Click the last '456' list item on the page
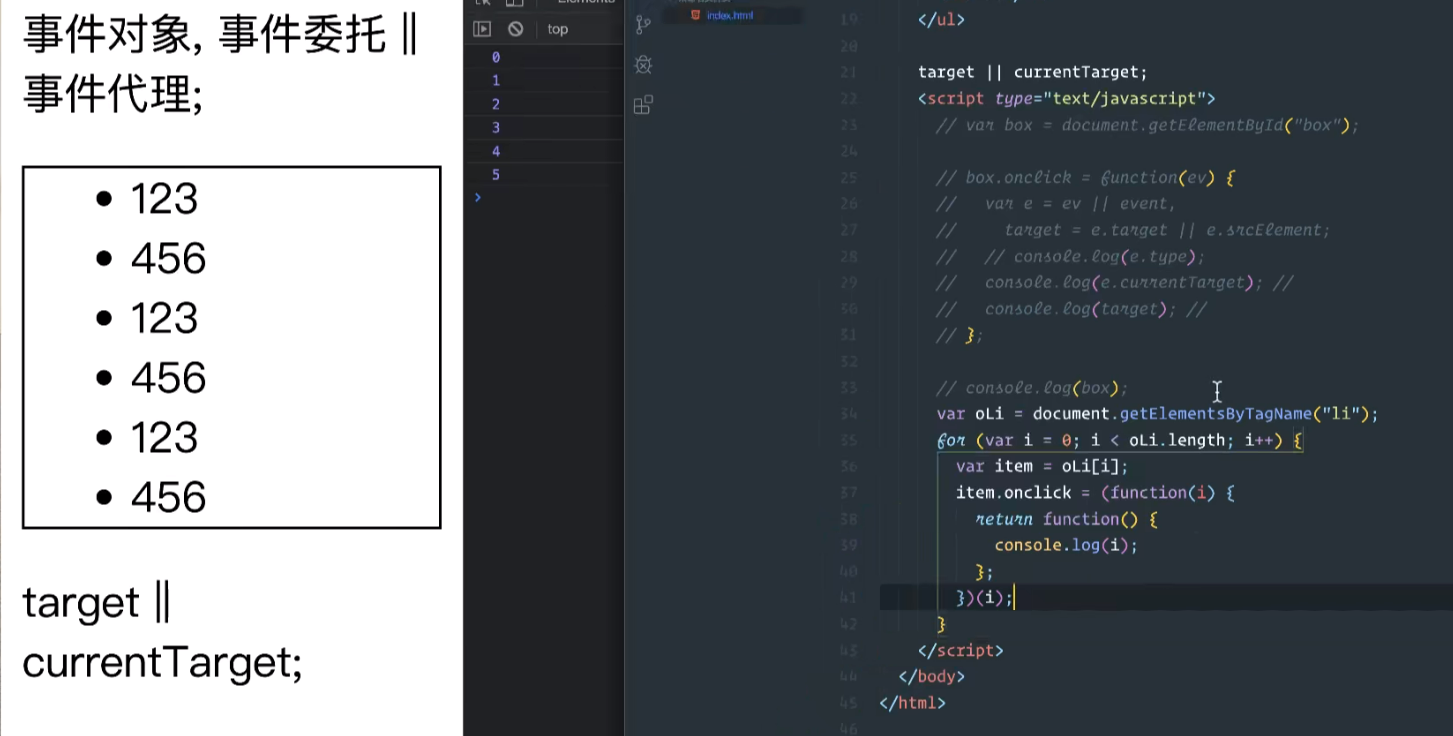 coord(168,497)
